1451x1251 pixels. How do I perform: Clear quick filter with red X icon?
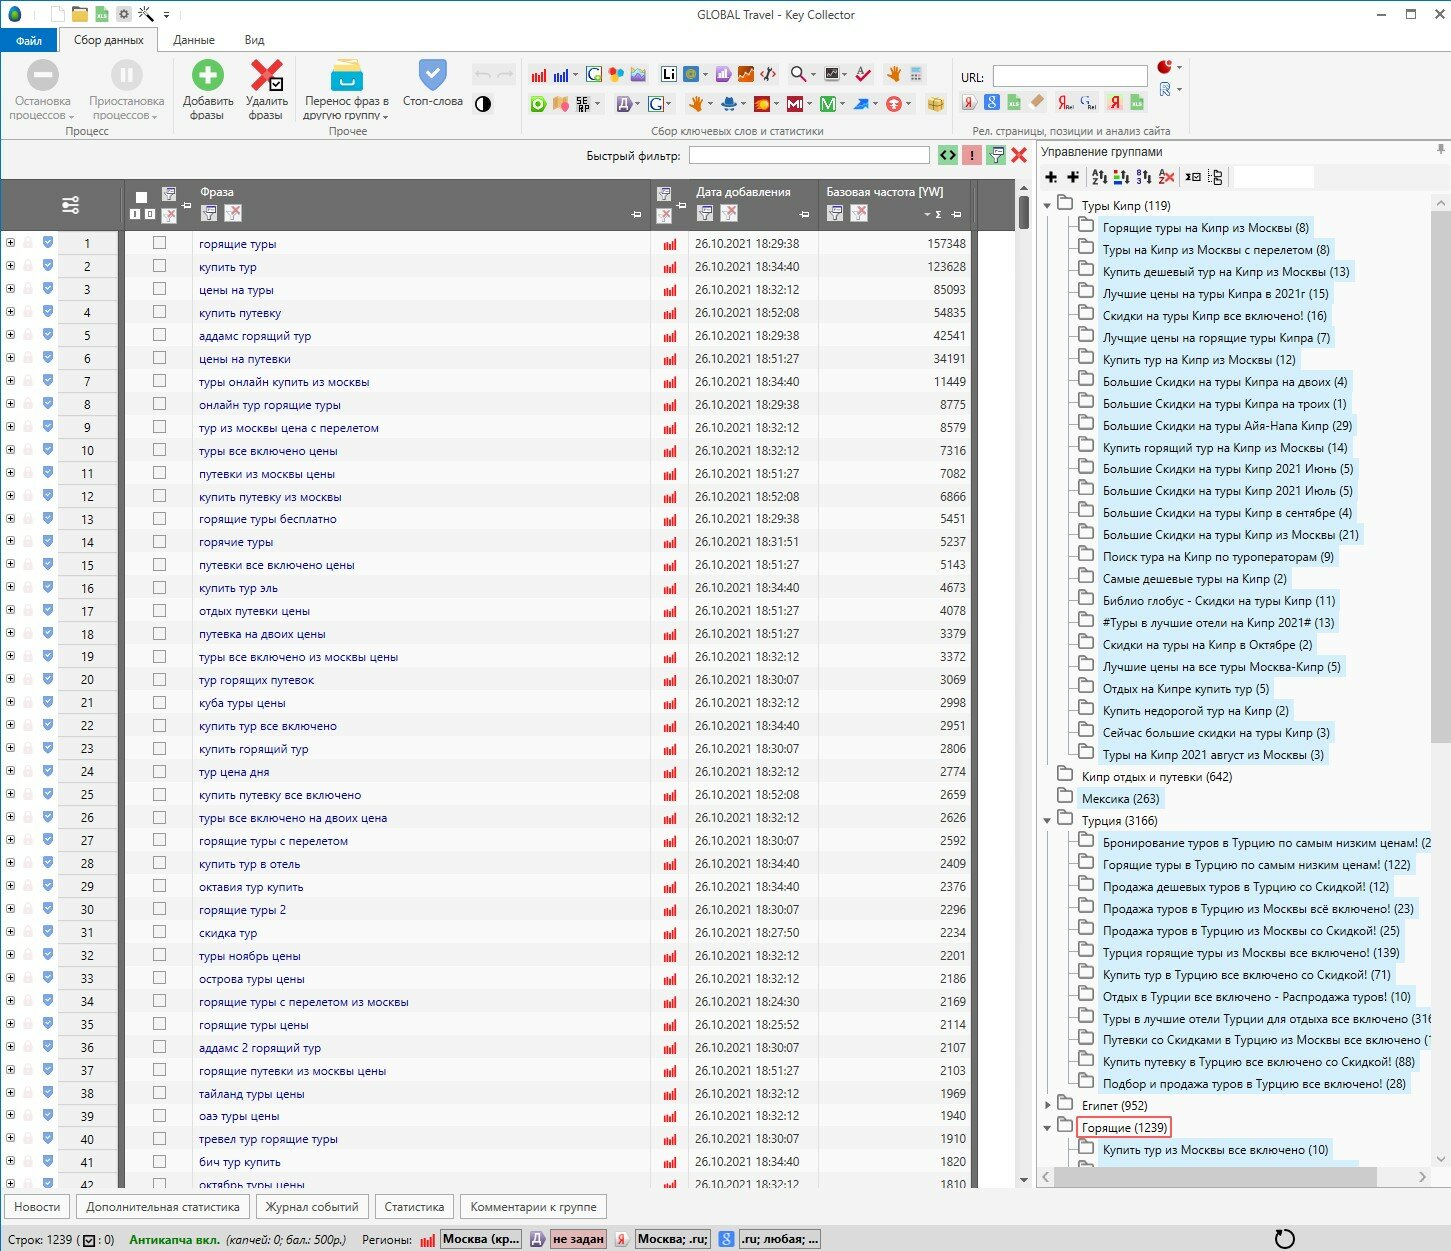1019,155
